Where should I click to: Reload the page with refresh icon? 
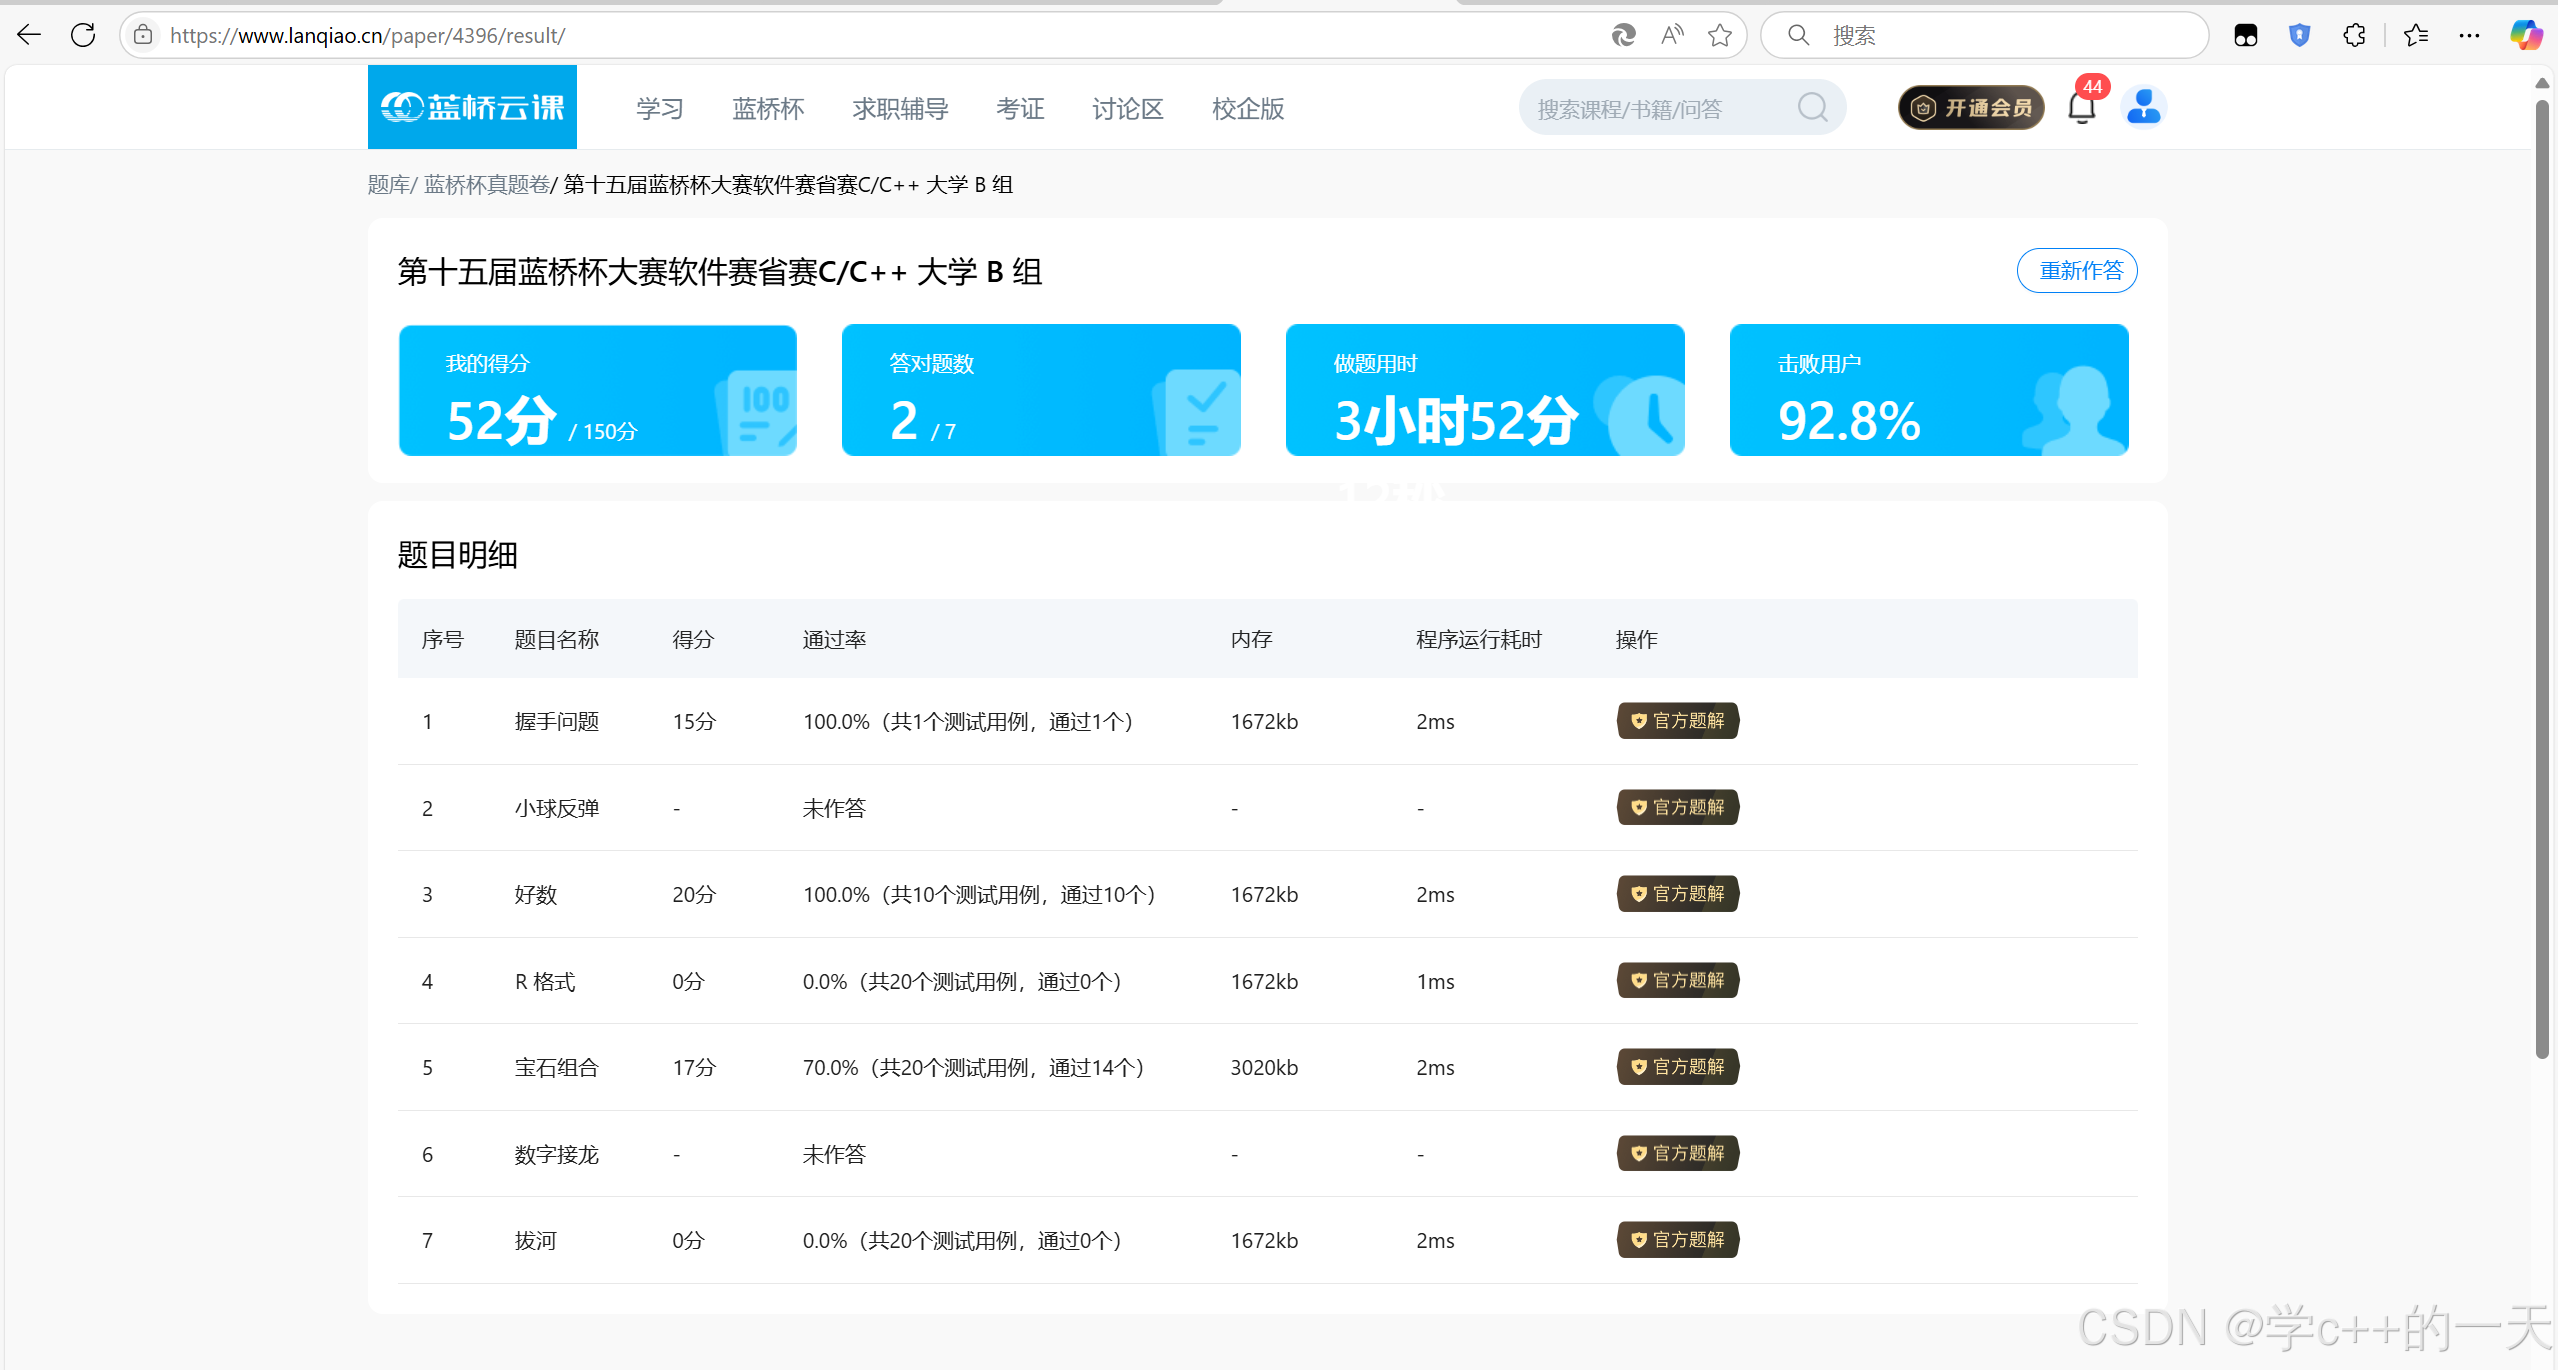tap(83, 35)
